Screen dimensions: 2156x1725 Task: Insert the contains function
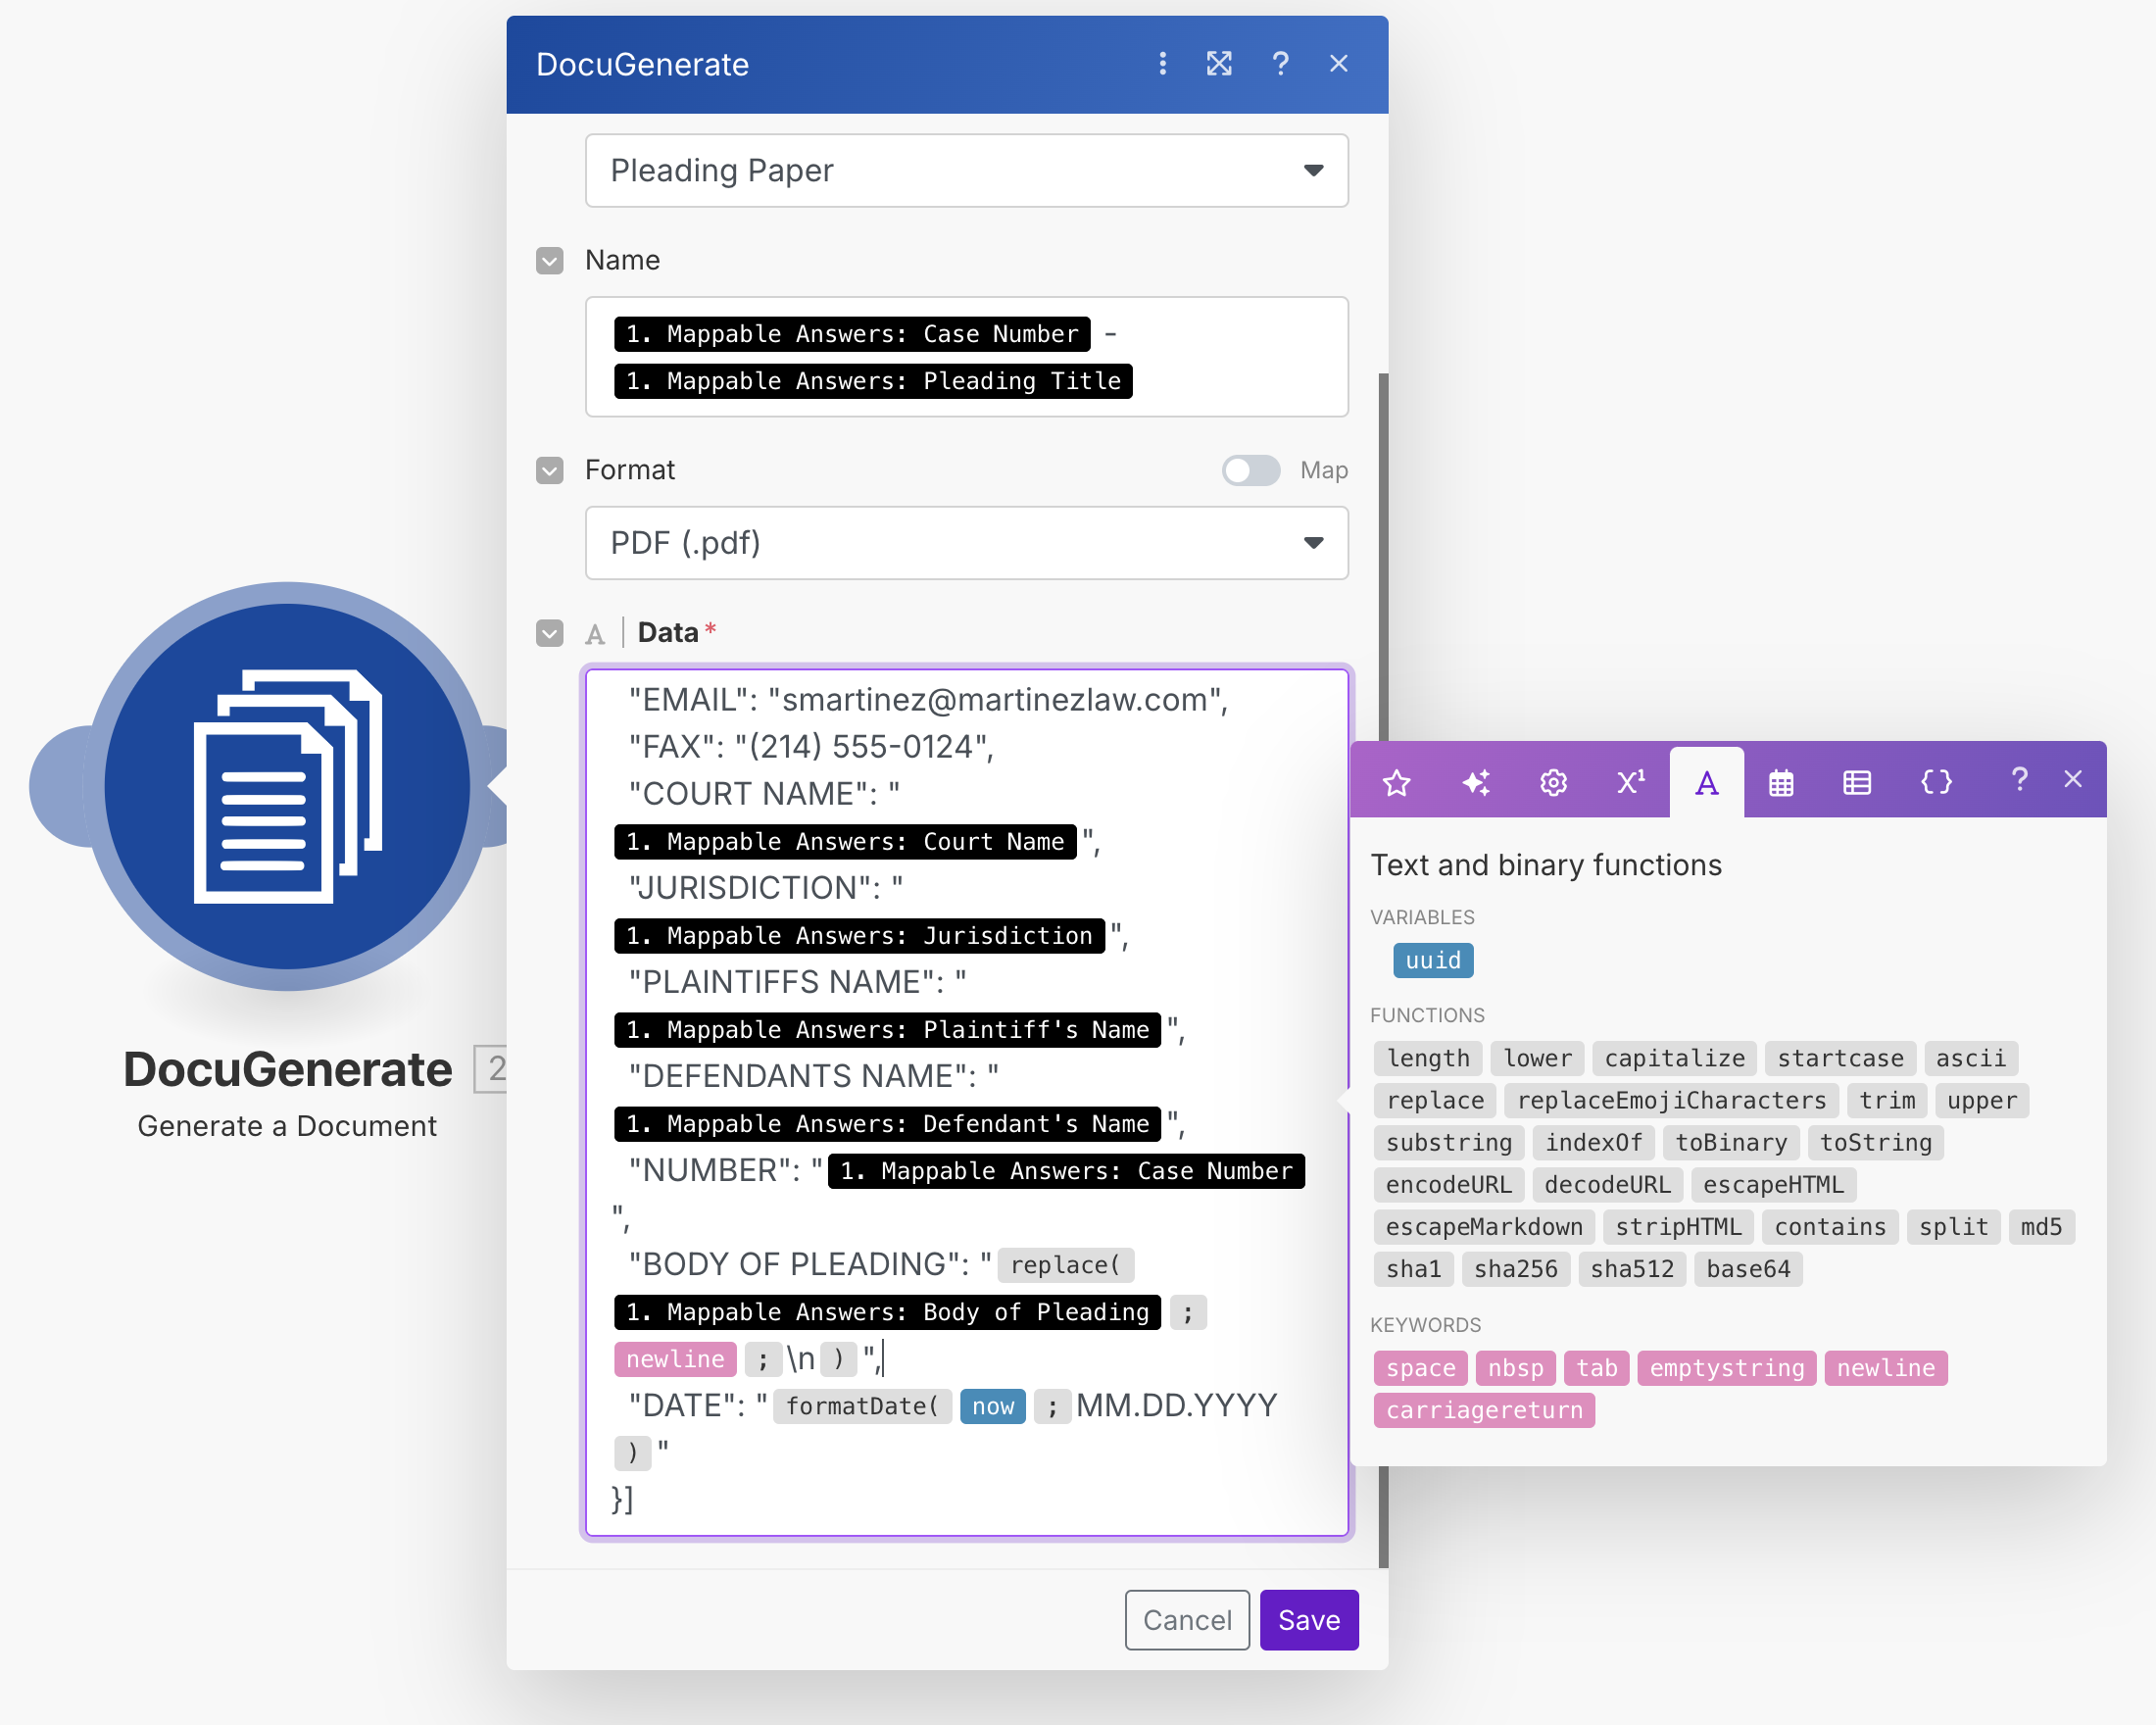(x=1830, y=1226)
